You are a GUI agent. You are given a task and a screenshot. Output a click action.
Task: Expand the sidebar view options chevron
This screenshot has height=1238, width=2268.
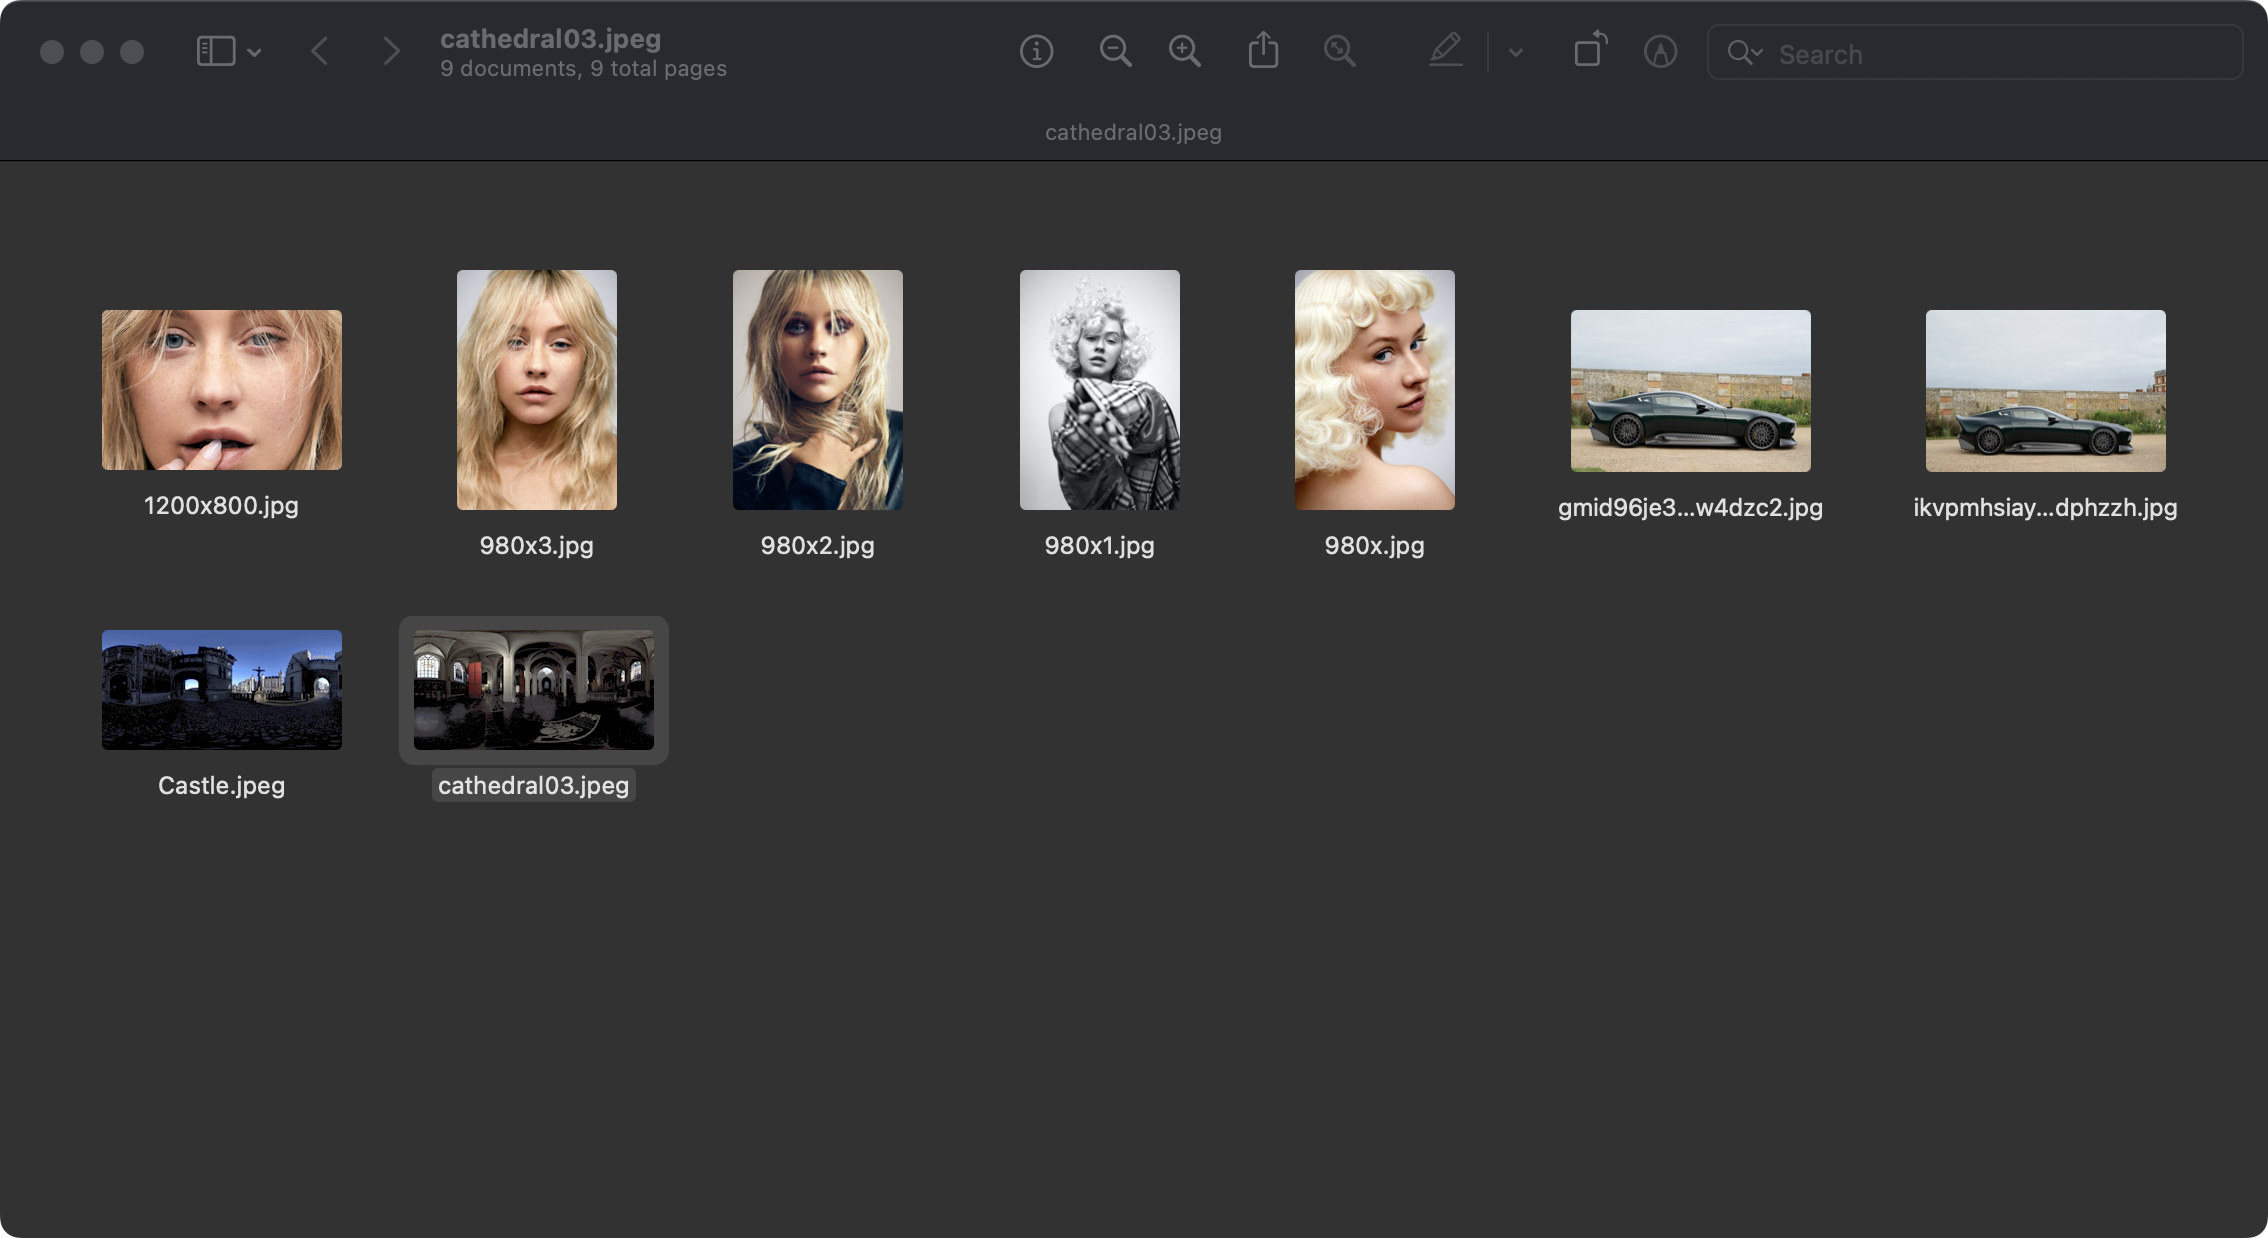coord(254,52)
